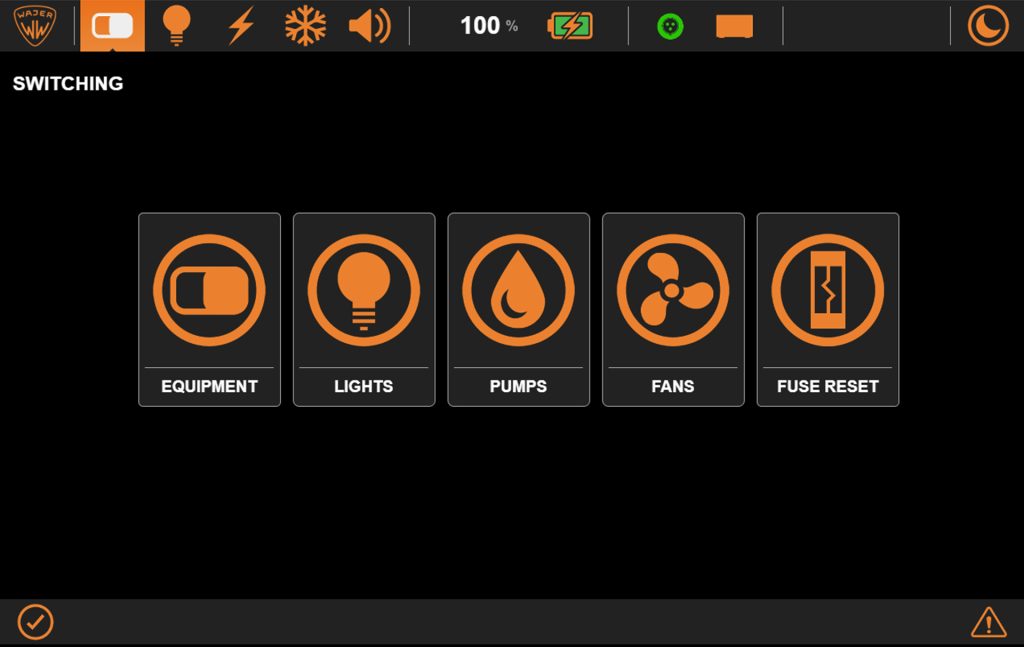Screen dimensions: 1024x647
Task: Open the audio speaker section
Action: (x=369, y=26)
